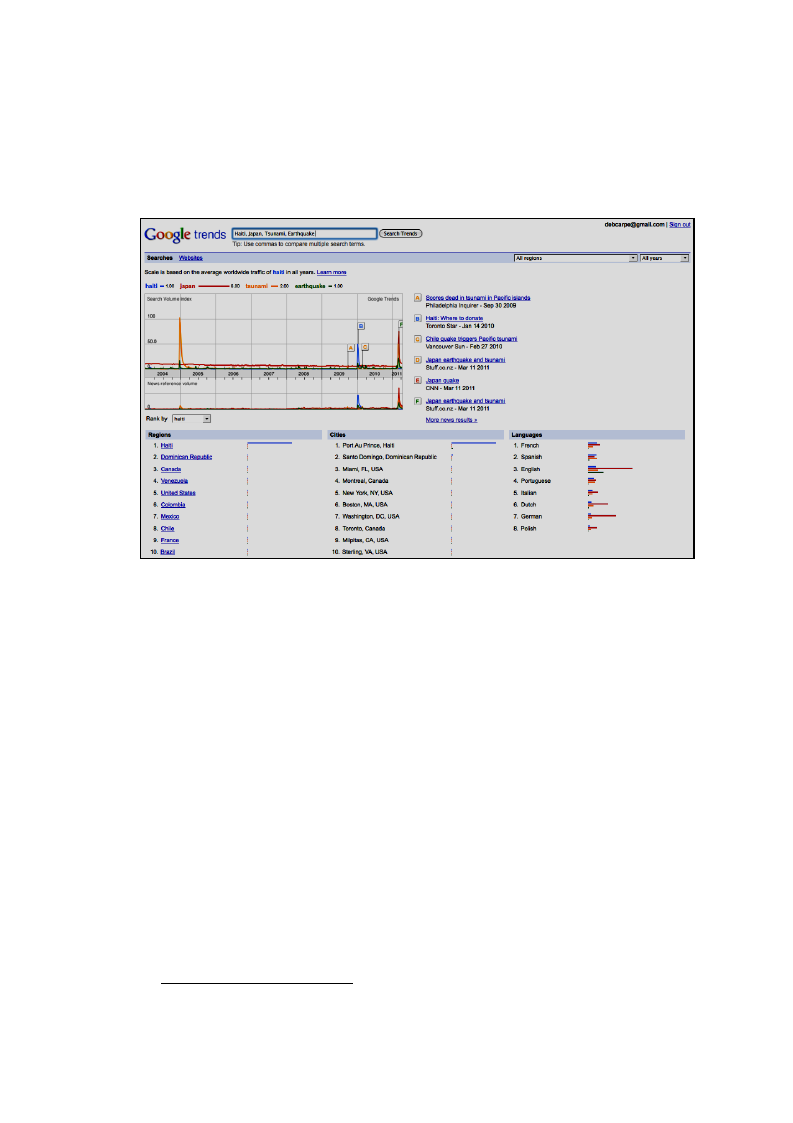Click the search terms input field
The image size is (793, 1123).
click(304, 233)
